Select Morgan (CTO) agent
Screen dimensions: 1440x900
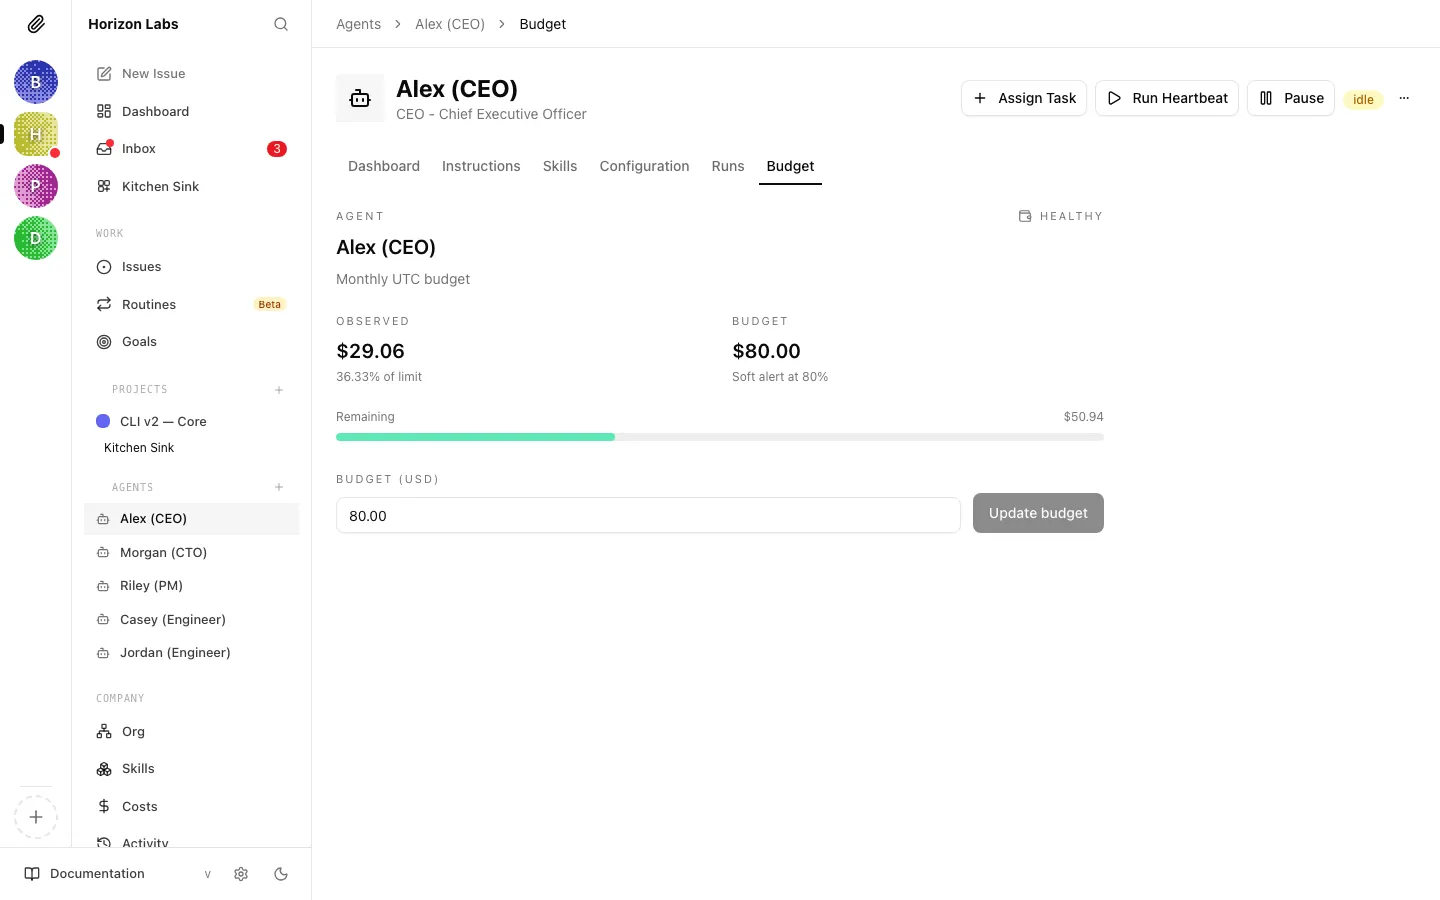(191, 552)
